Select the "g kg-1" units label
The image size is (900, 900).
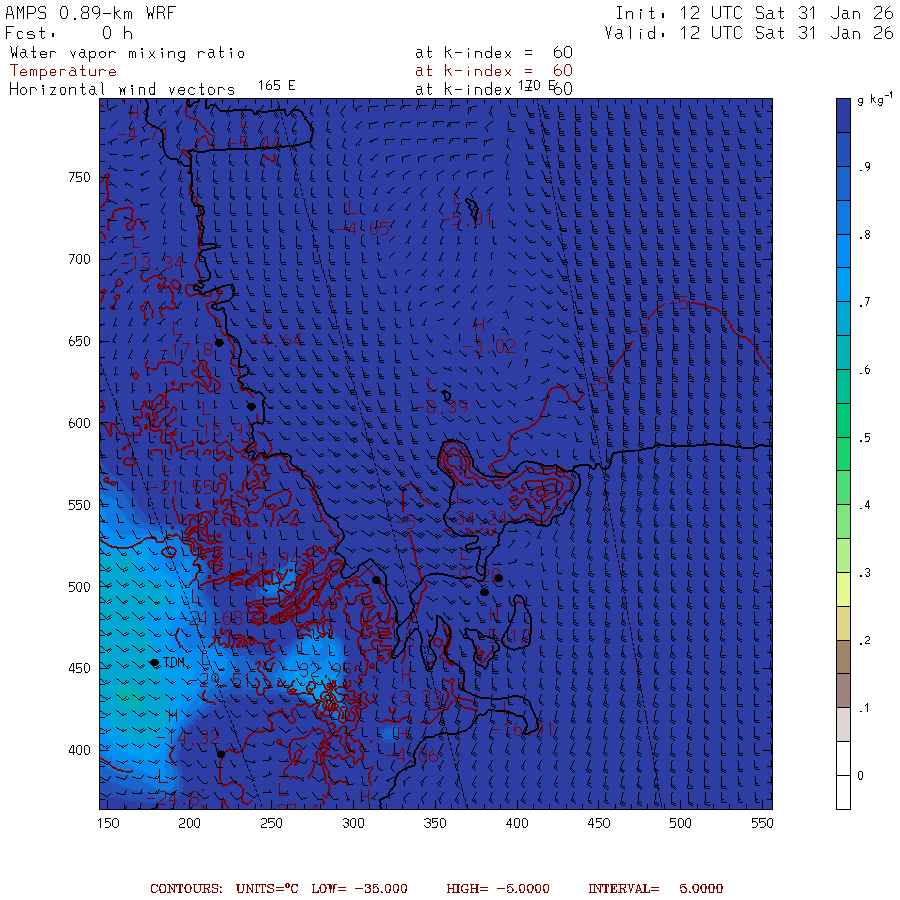coord(875,99)
